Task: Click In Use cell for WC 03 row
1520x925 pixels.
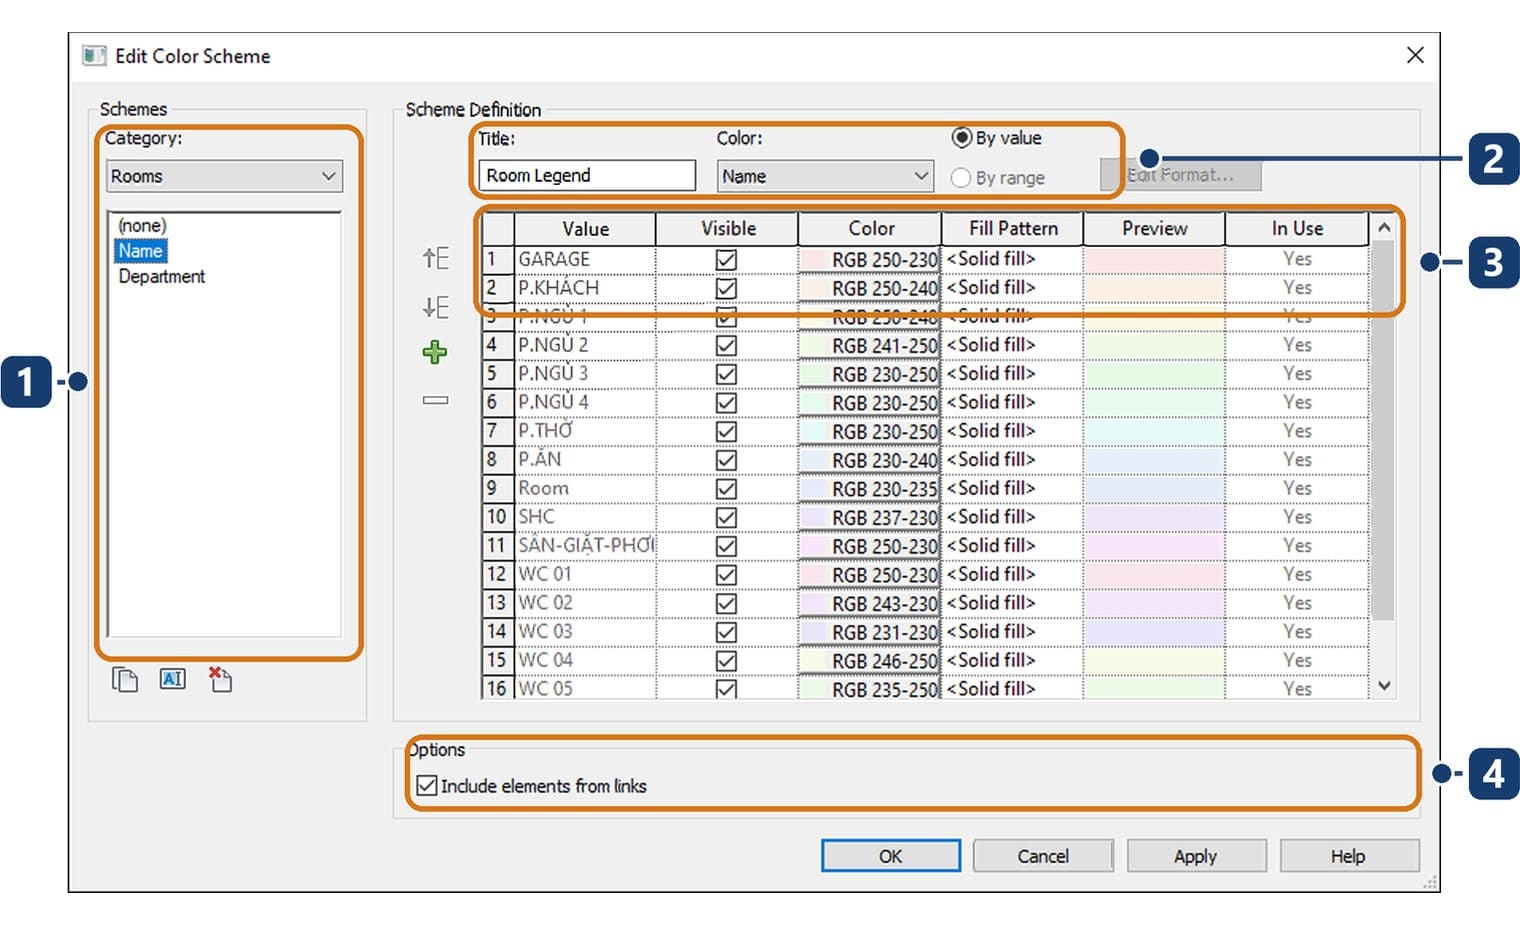Action: pyautogui.click(x=1297, y=632)
